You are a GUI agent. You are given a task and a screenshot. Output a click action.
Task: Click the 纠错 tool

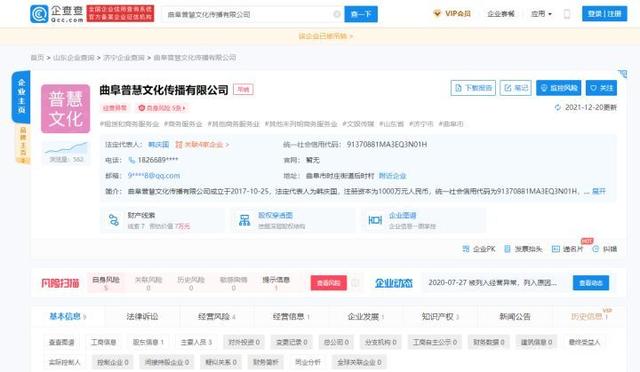click(x=604, y=249)
